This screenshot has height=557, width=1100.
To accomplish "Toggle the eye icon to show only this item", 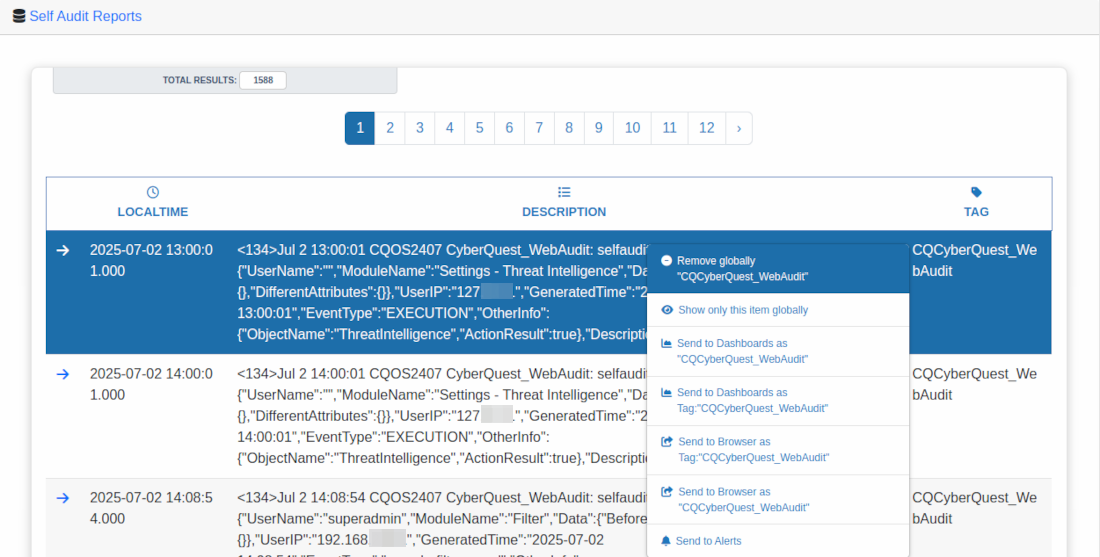I will tap(667, 310).
